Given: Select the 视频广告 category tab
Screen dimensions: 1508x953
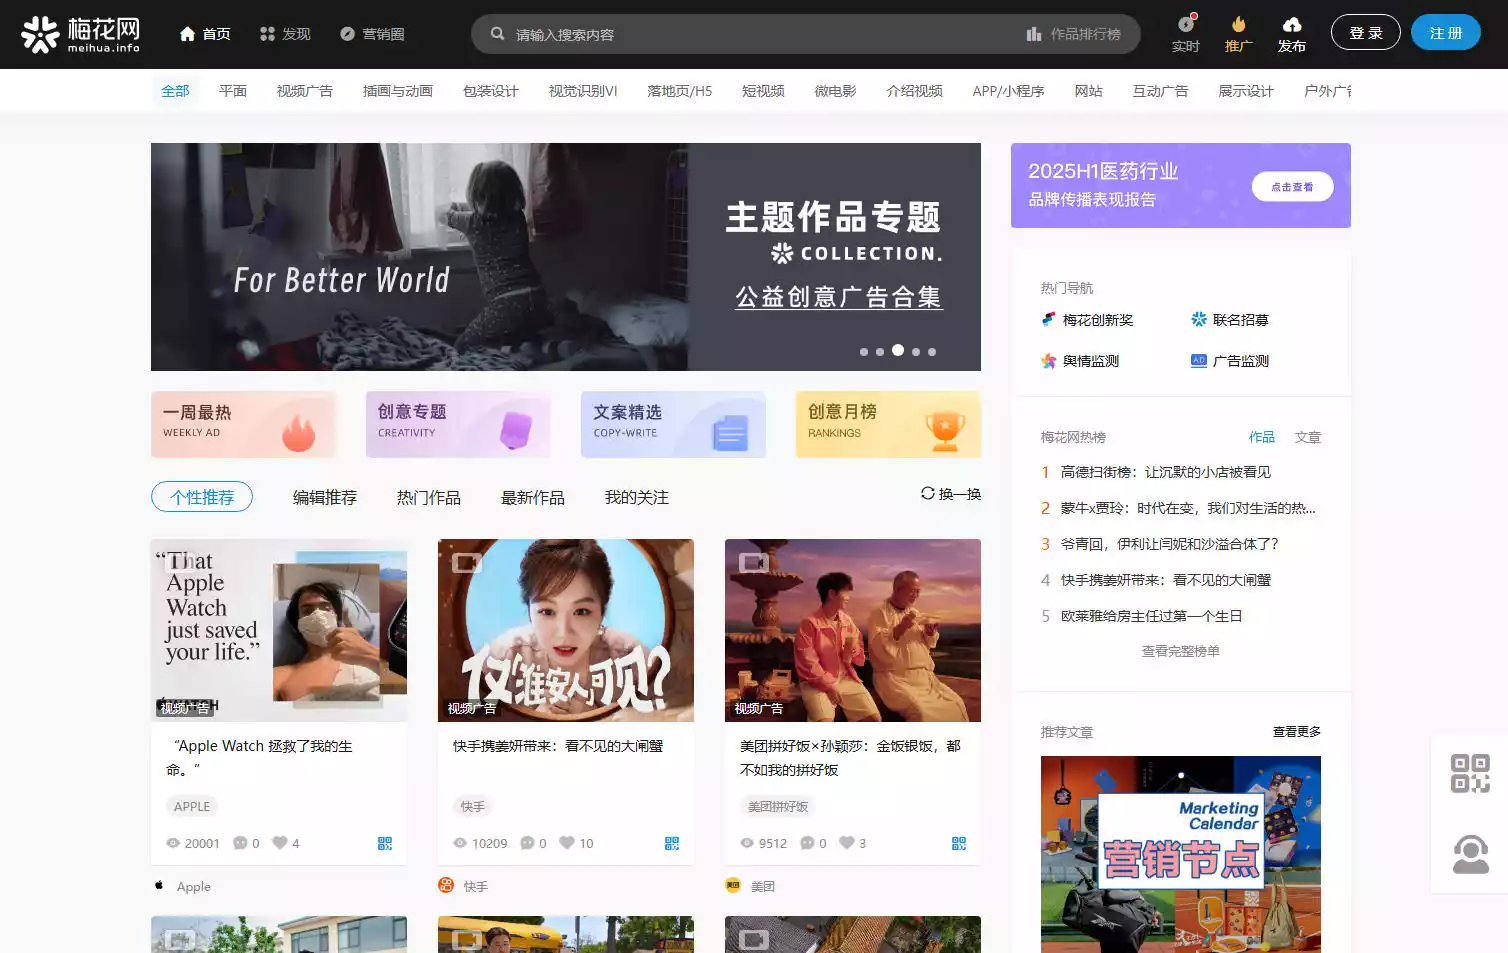Looking at the screenshot, I should (305, 91).
